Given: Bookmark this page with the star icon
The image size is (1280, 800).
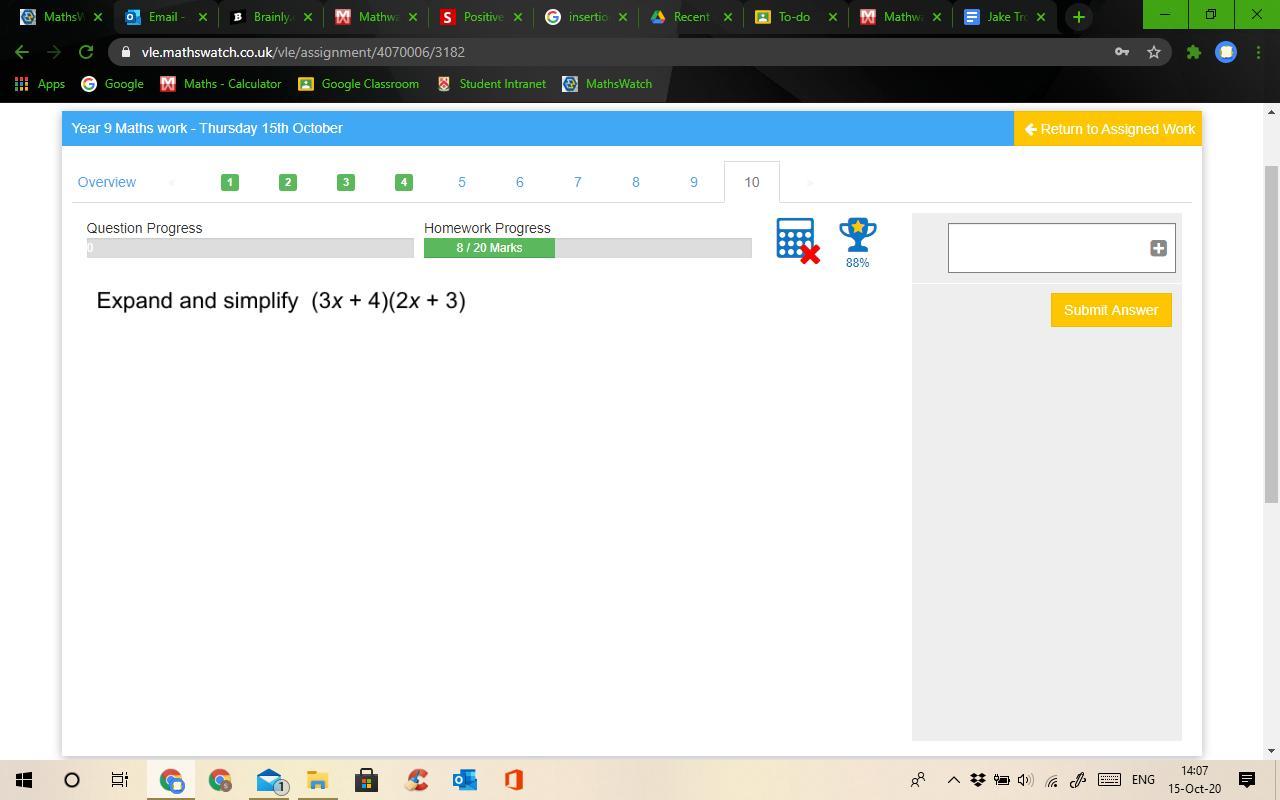Looking at the screenshot, I should point(1154,52).
